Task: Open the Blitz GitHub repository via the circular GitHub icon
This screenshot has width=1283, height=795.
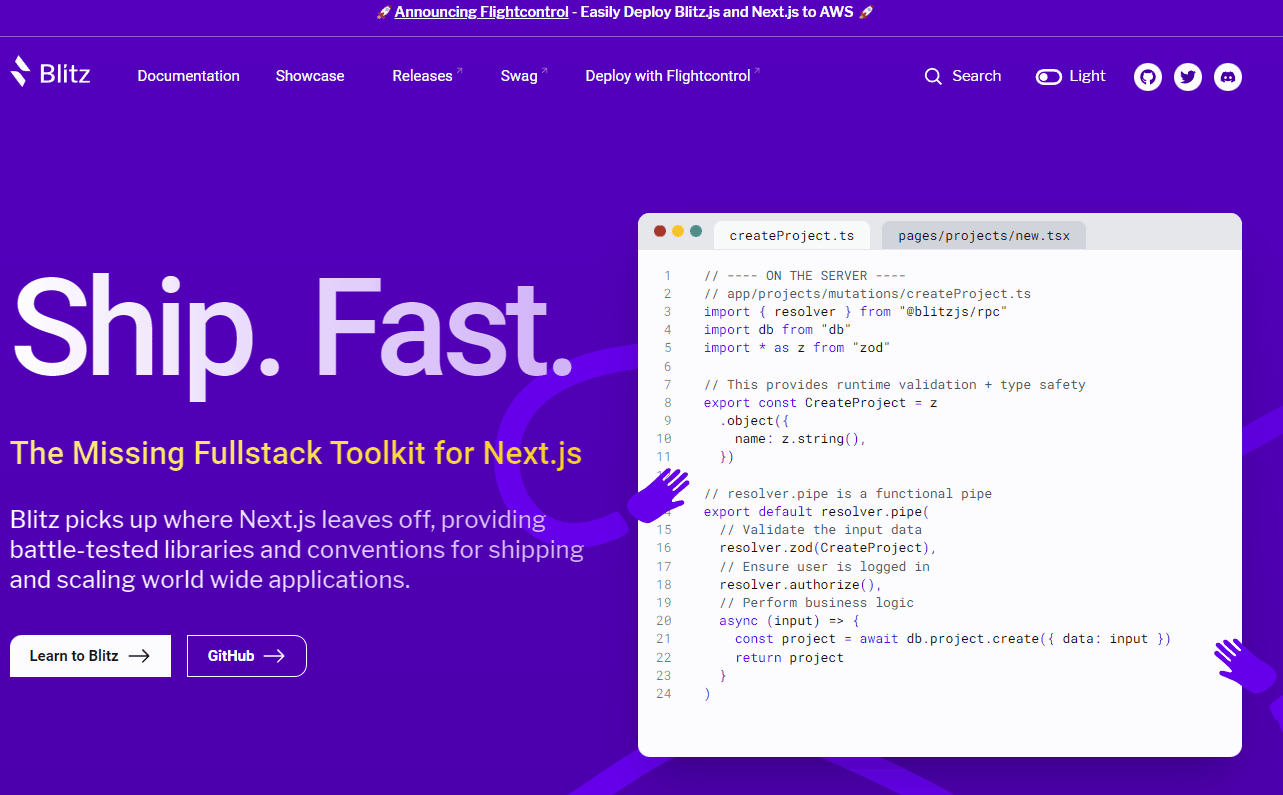Action: tap(1147, 77)
